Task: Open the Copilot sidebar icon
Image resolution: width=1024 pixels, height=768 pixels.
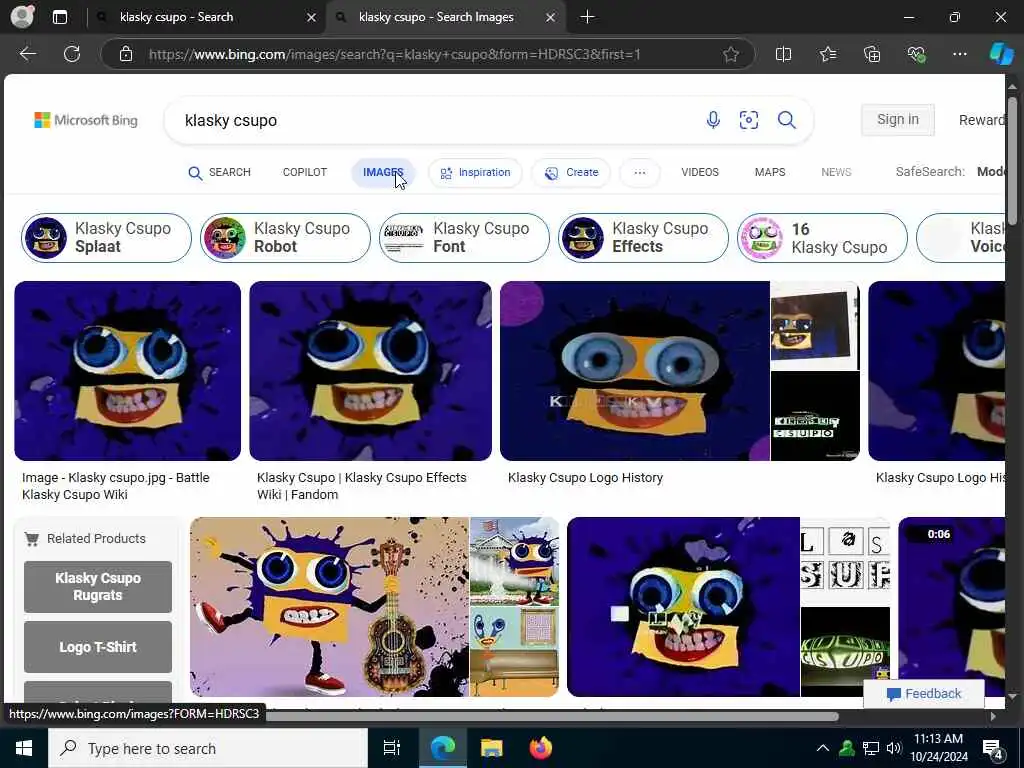Action: pos(1001,54)
